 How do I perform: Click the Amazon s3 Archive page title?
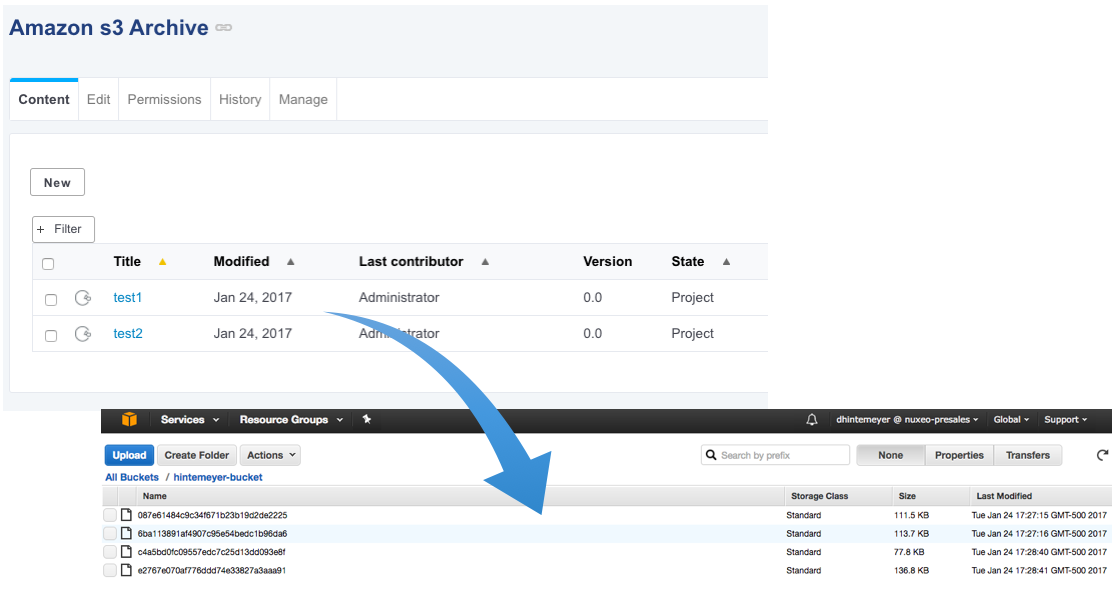[x=108, y=28]
